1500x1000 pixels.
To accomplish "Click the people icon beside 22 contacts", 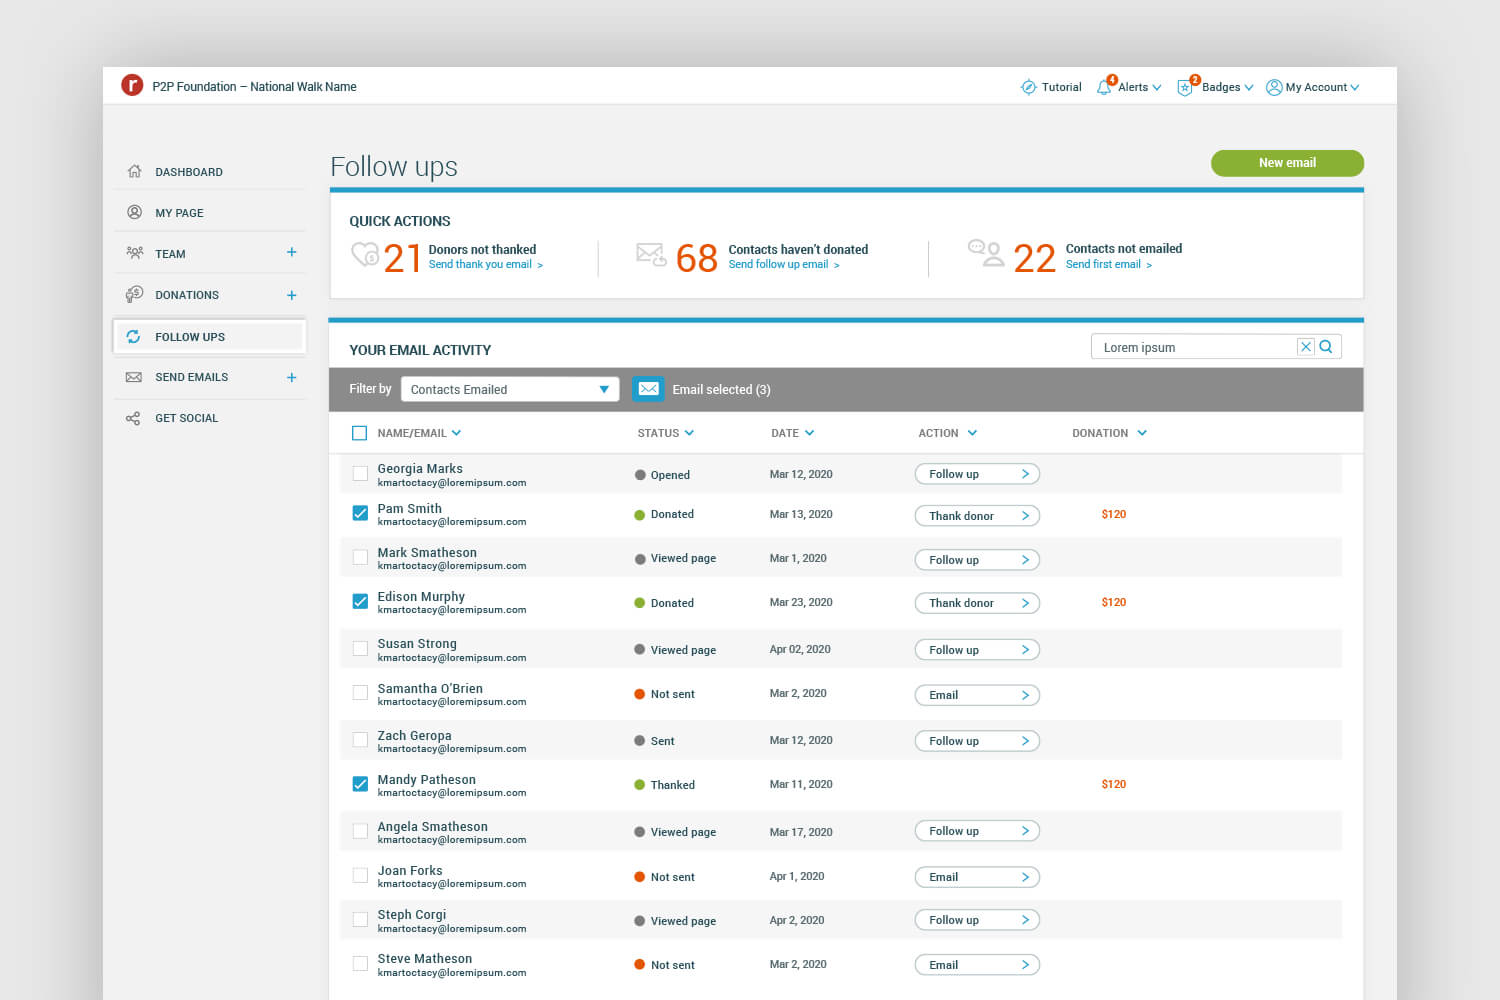I will pos(986,252).
